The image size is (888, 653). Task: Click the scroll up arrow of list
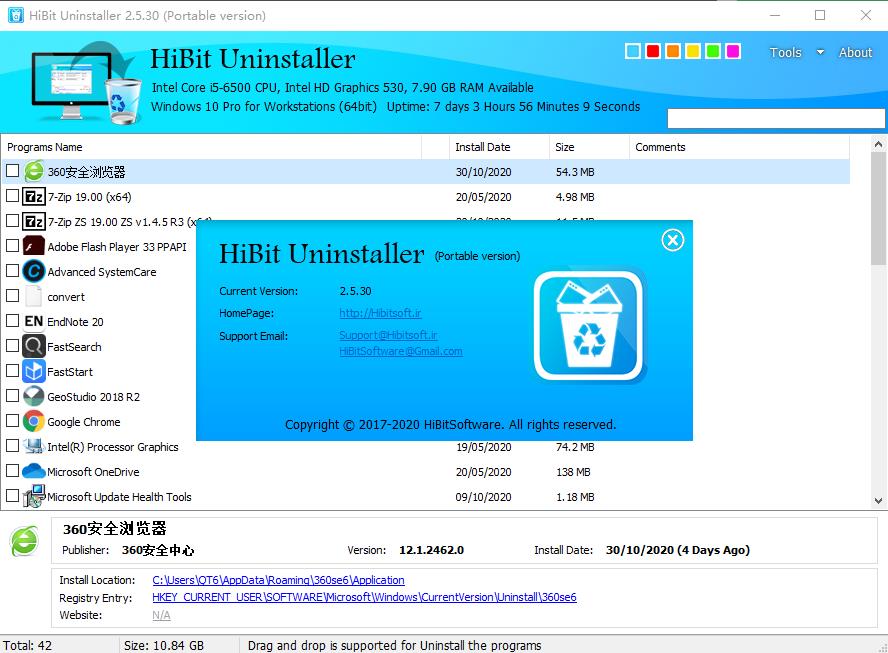[878, 144]
